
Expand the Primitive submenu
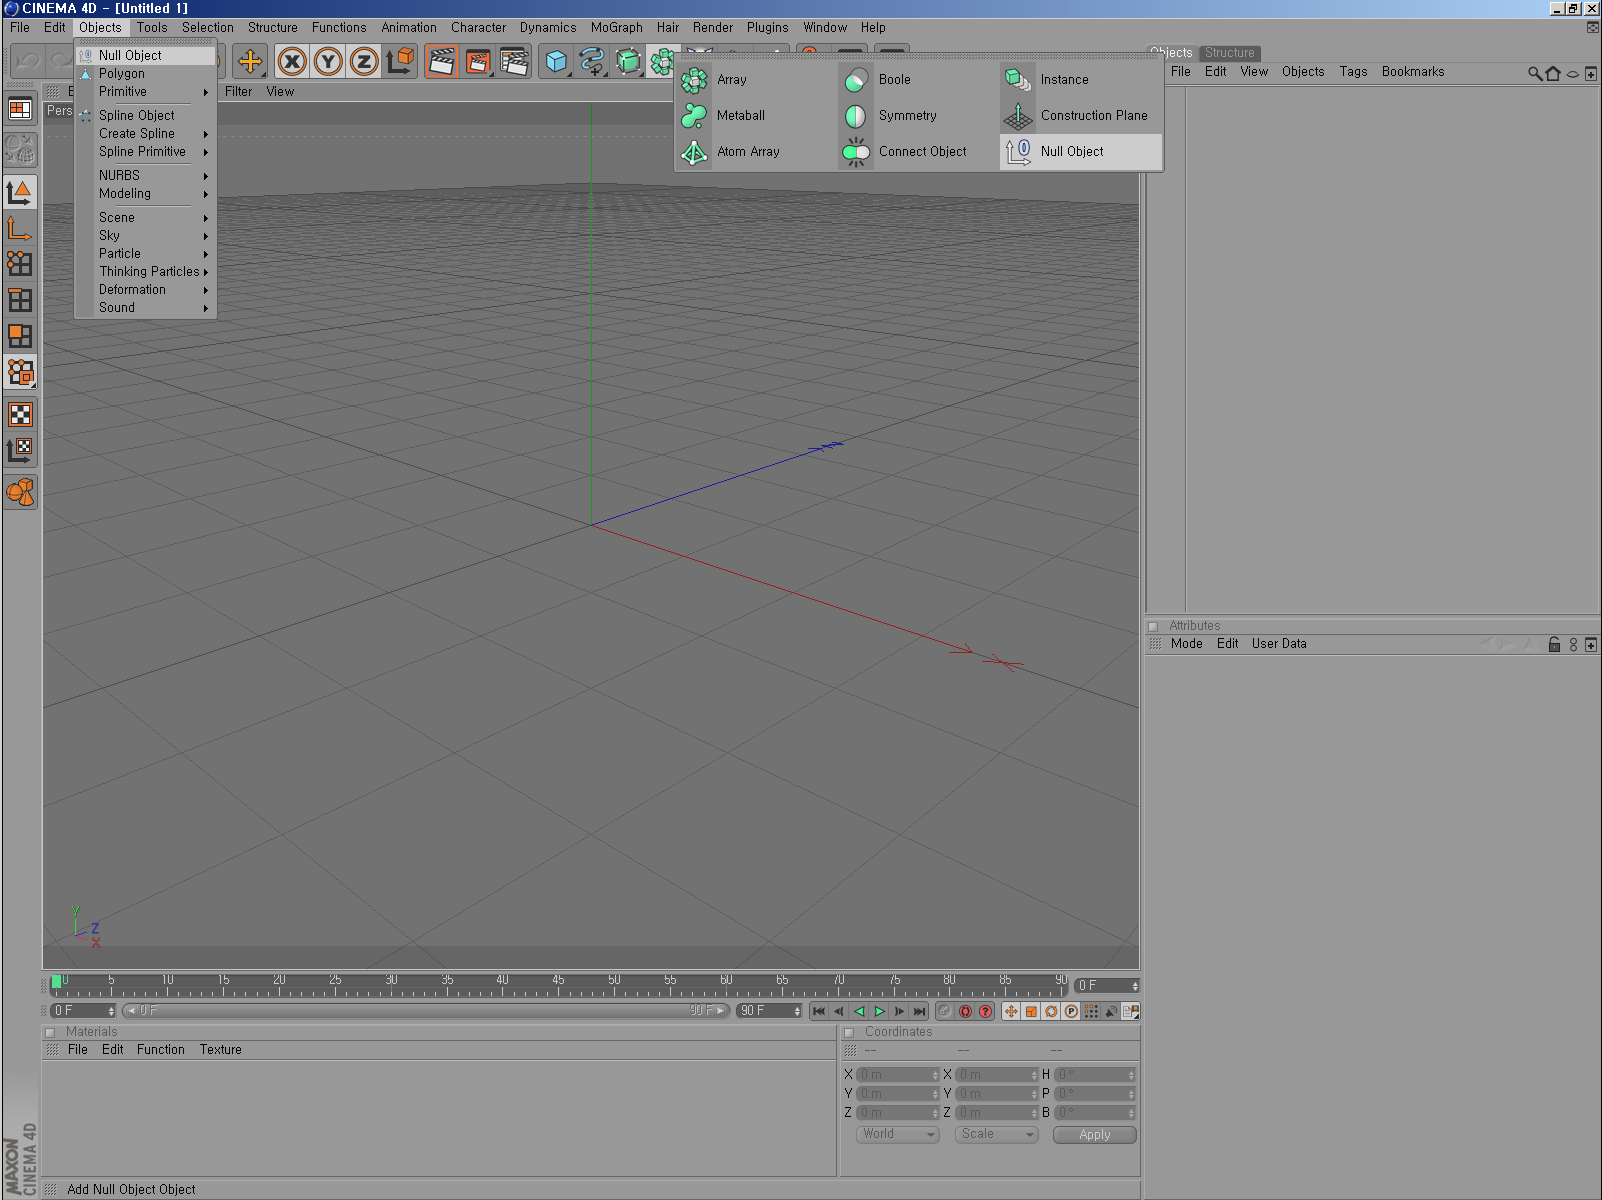coord(145,92)
